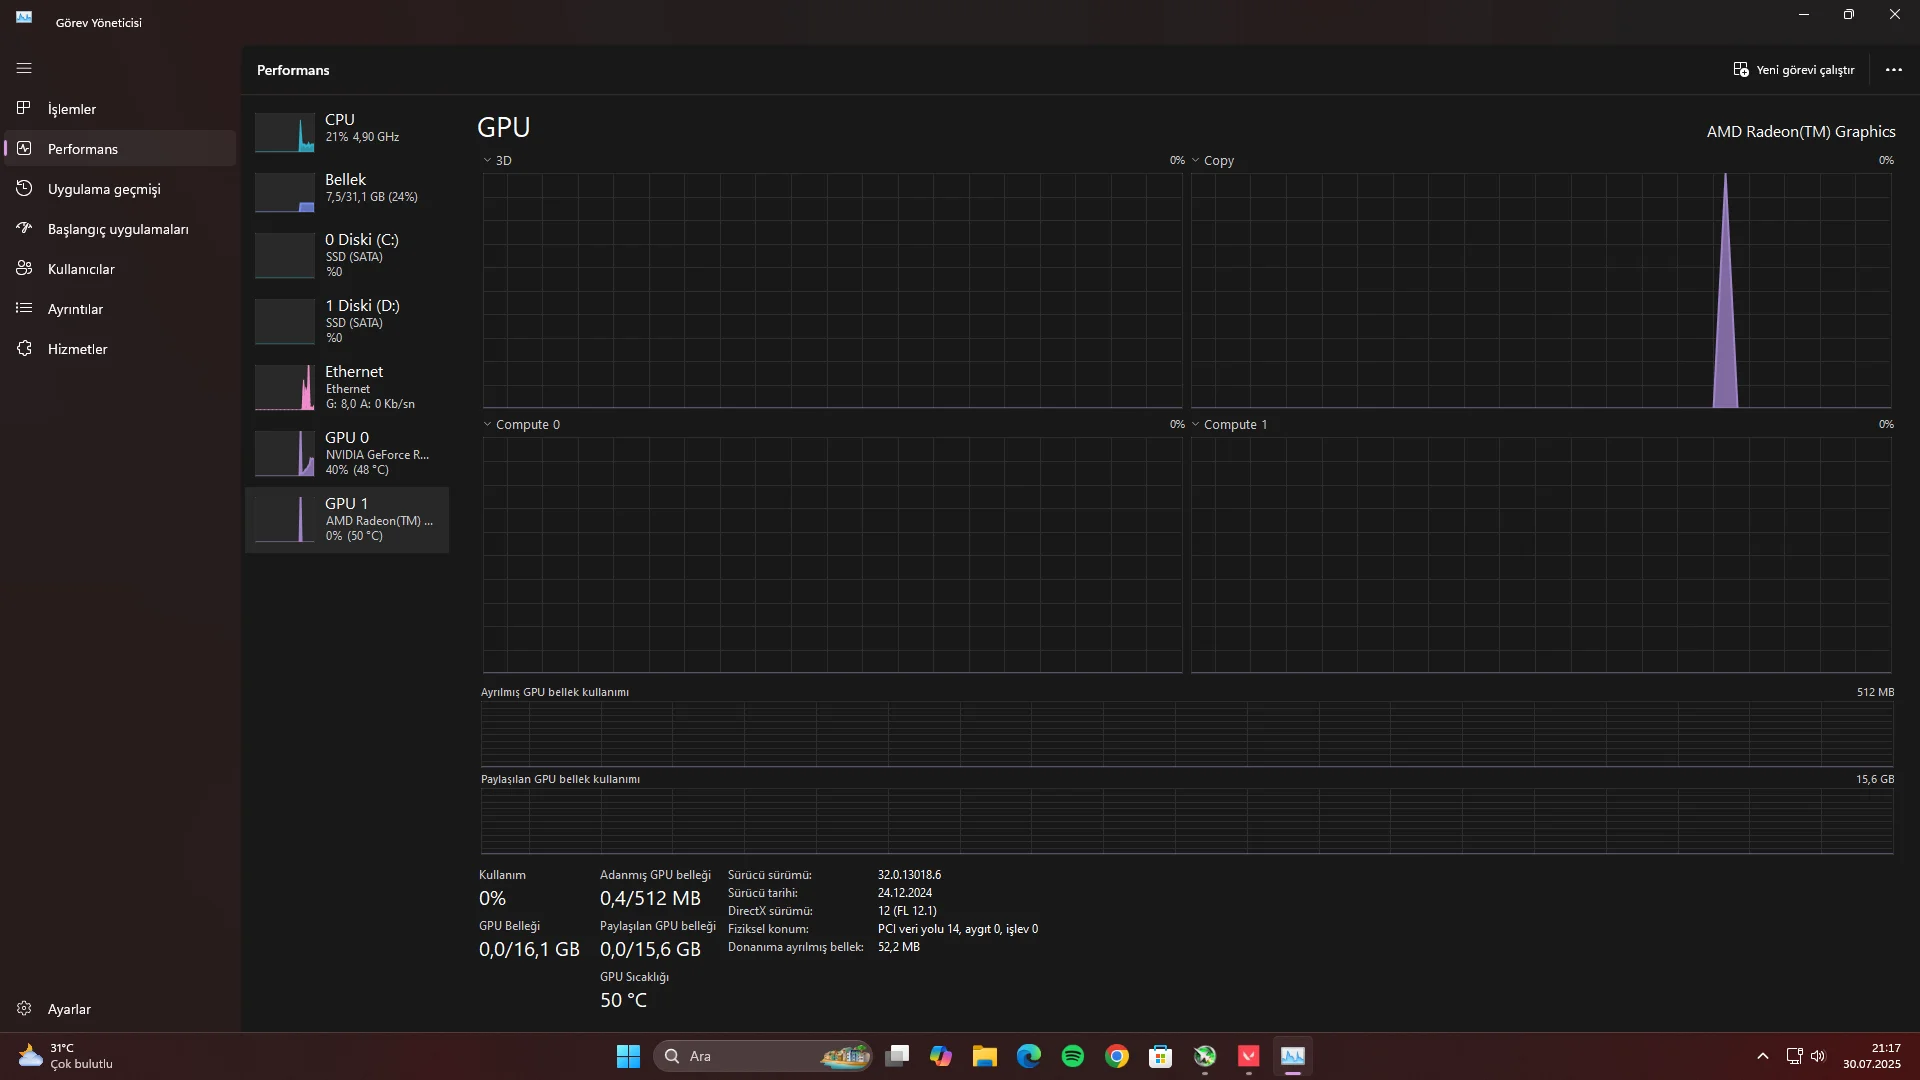Expand the 3D engine graph dropdown
Screen dimensions: 1920x1080
point(497,160)
